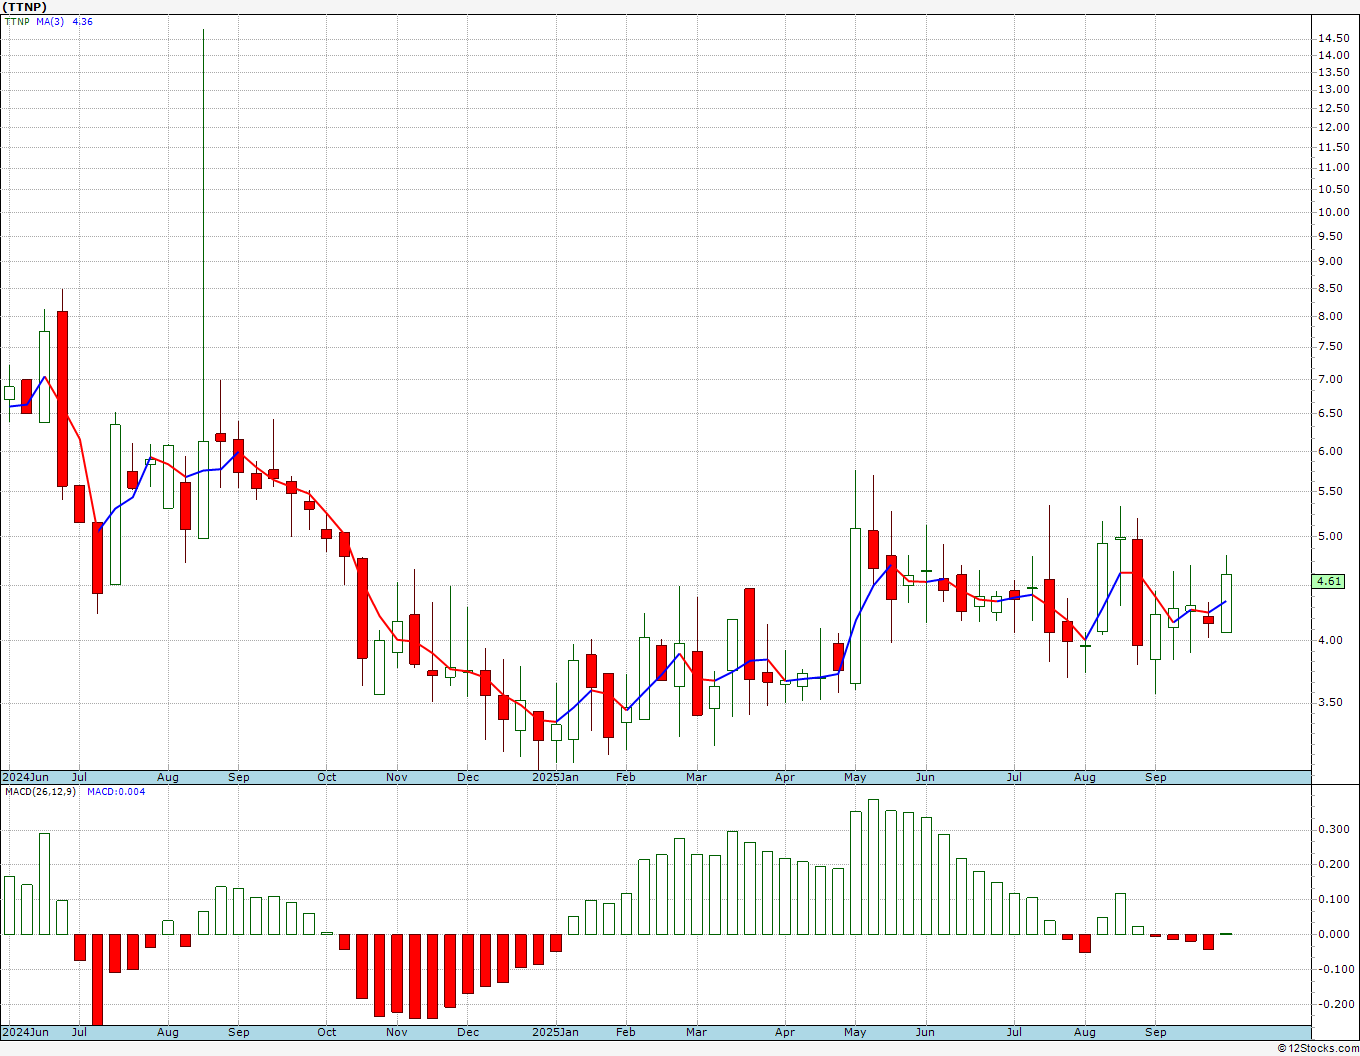
Task: Click the 7.00 price axis label
Action: tap(1330, 379)
